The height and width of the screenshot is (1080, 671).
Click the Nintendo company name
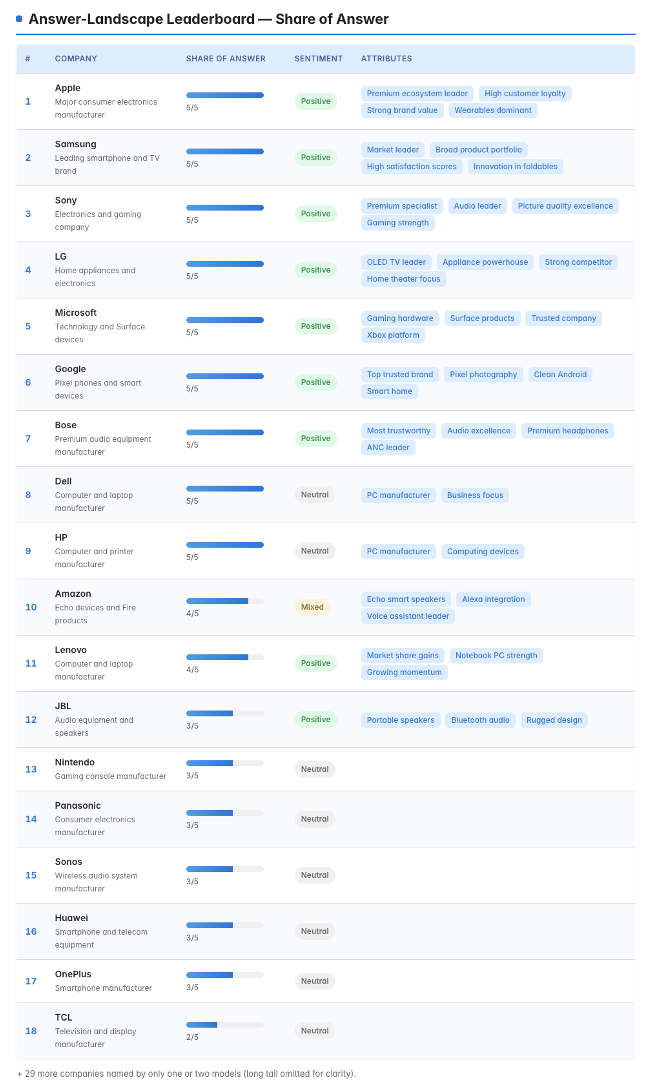point(74,762)
